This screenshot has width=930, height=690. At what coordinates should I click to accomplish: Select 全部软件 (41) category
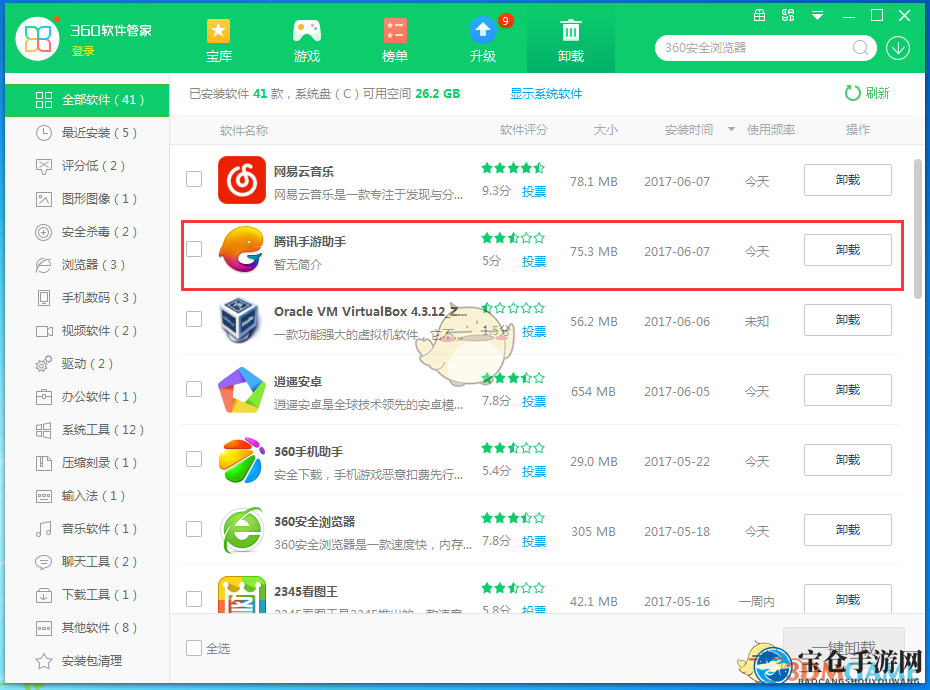click(87, 100)
